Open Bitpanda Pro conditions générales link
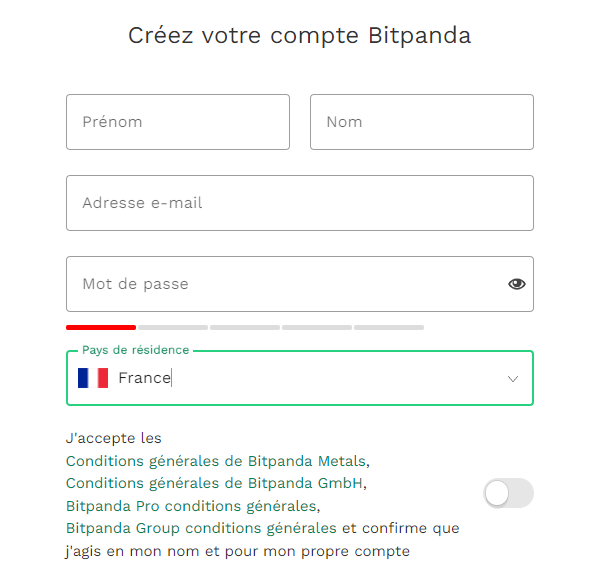606x575 pixels. [192, 505]
